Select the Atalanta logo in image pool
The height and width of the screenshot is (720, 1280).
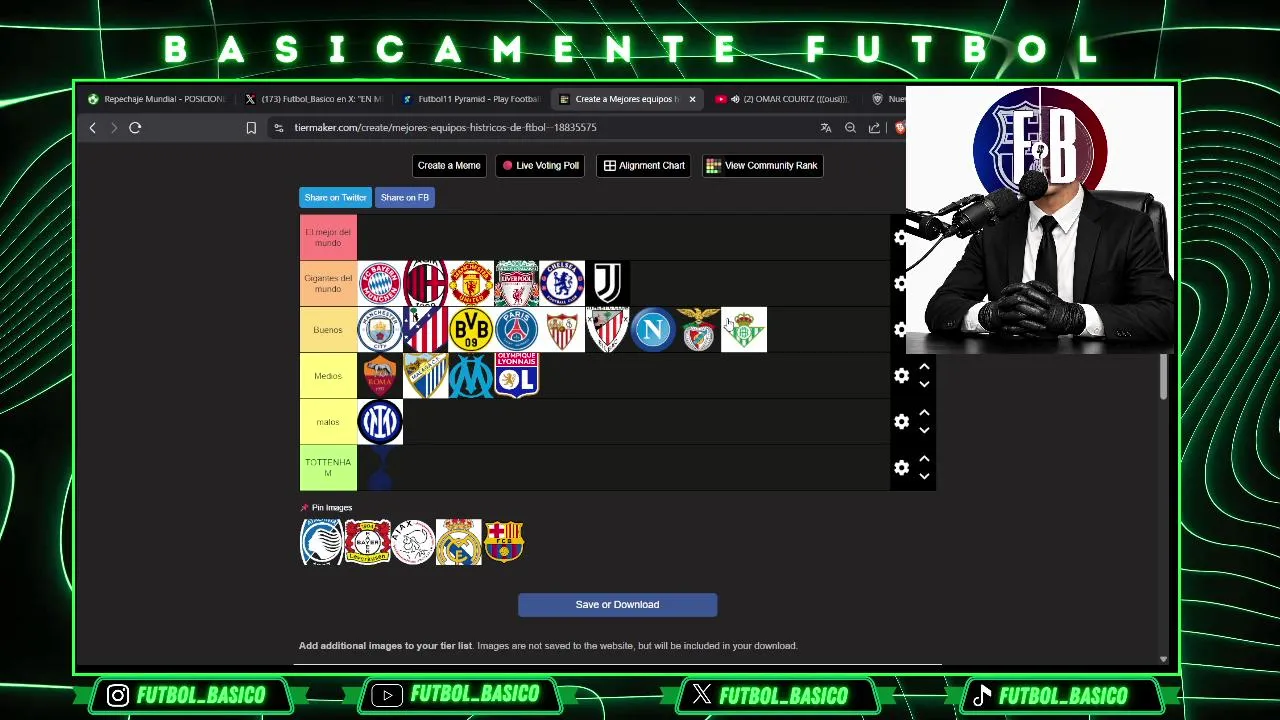click(x=321, y=542)
